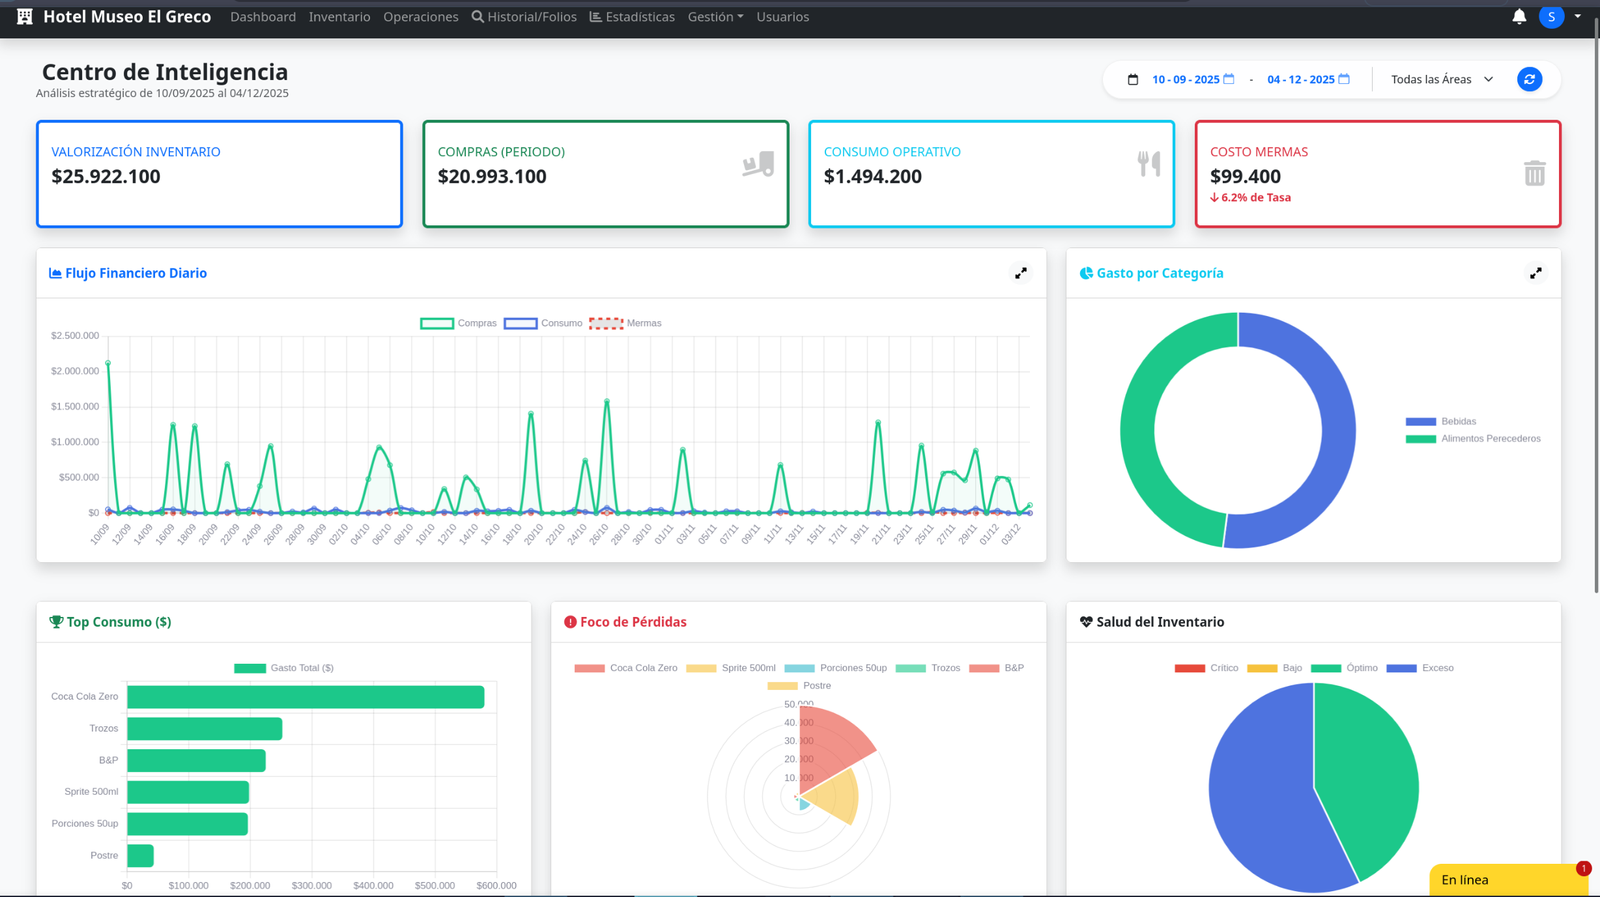This screenshot has height=897, width=1600.
Task: Expand the Gasto por Categoría chart
Action: 1535,273
